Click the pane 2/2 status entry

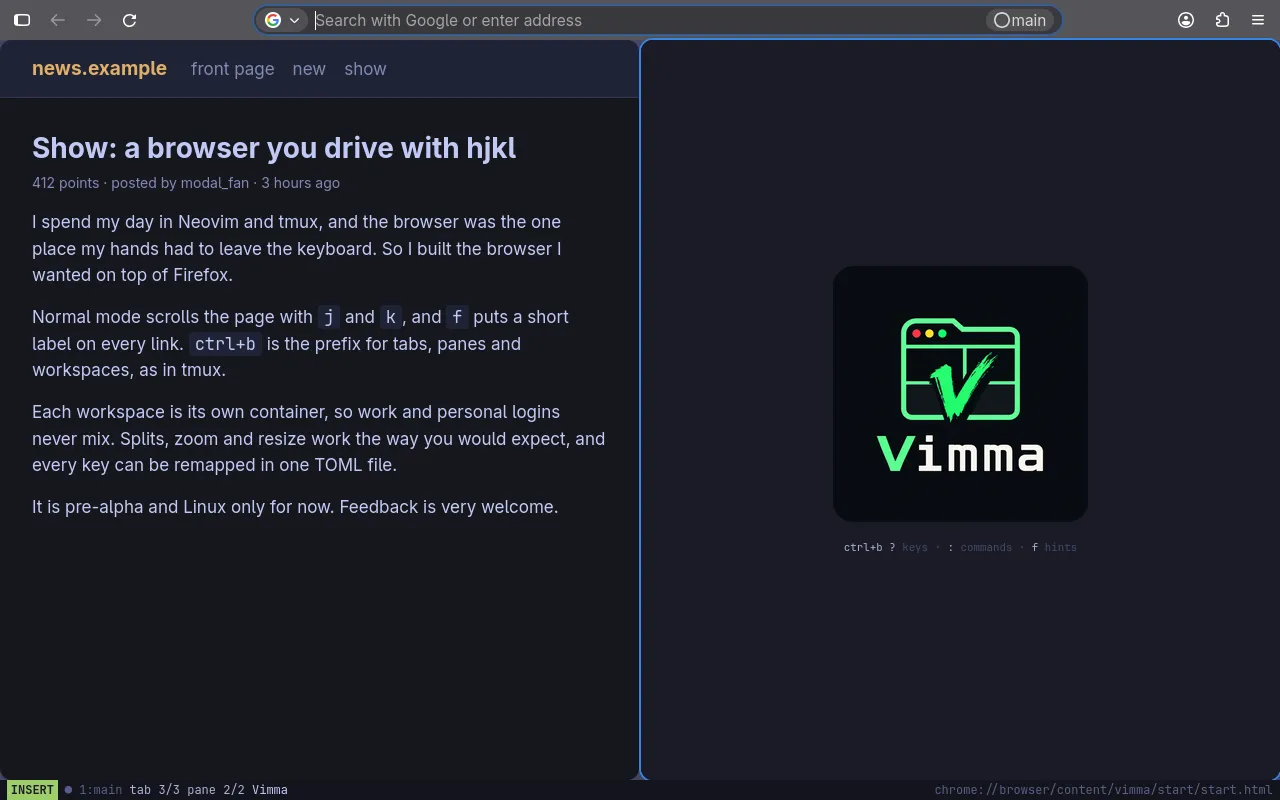point(216,790)
